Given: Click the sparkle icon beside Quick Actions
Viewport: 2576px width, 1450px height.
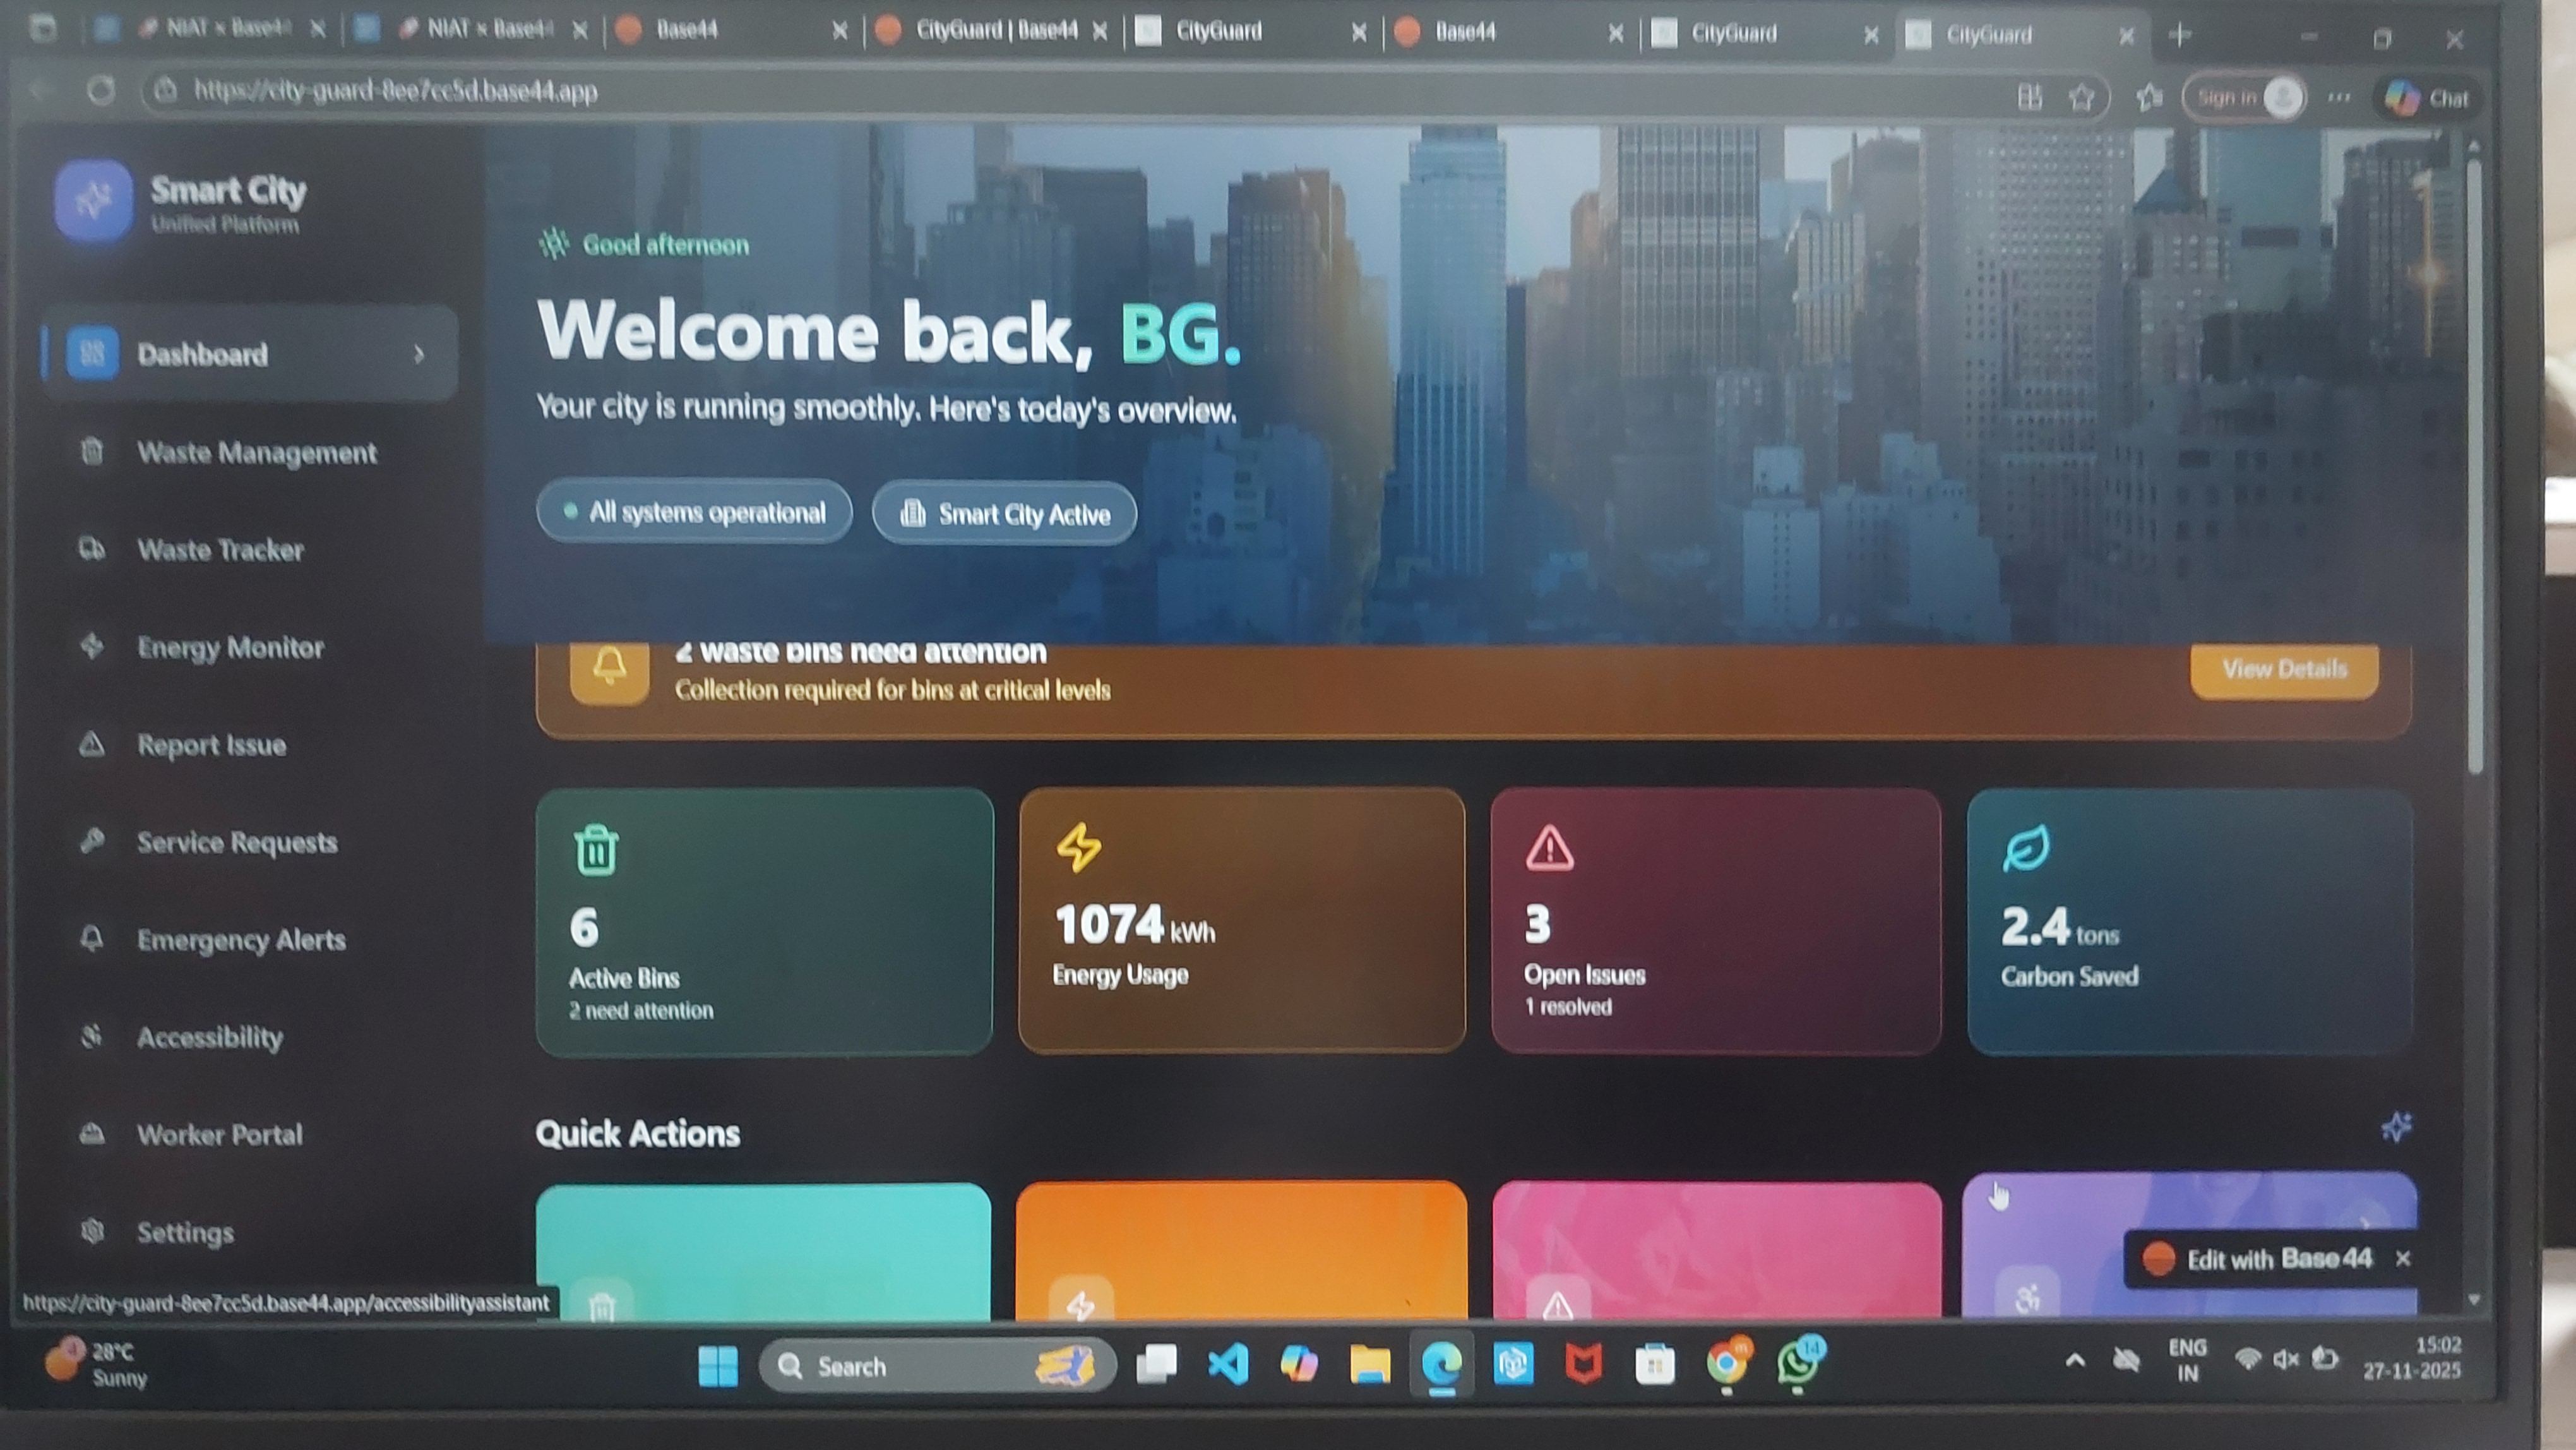Looking at the screenshot, I should (x=2396, y=1128).
